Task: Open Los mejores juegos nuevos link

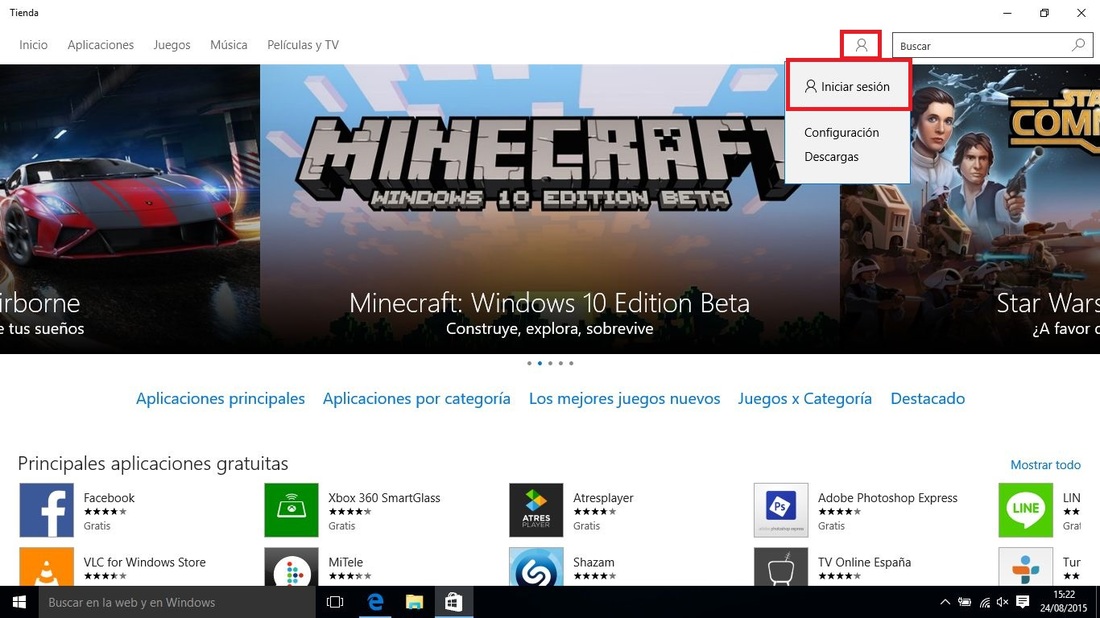Action: pyautogui.click(x=624, y=398)
